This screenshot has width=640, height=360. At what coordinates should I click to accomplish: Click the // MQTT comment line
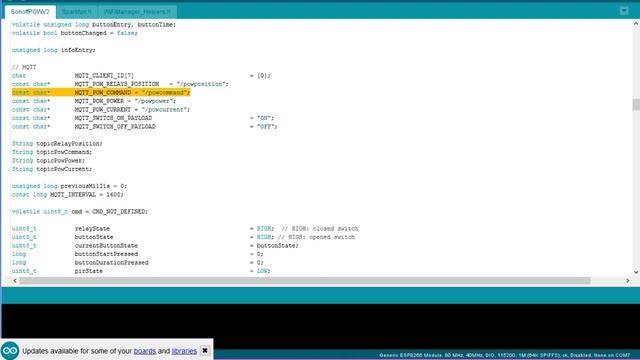point(24,67)
